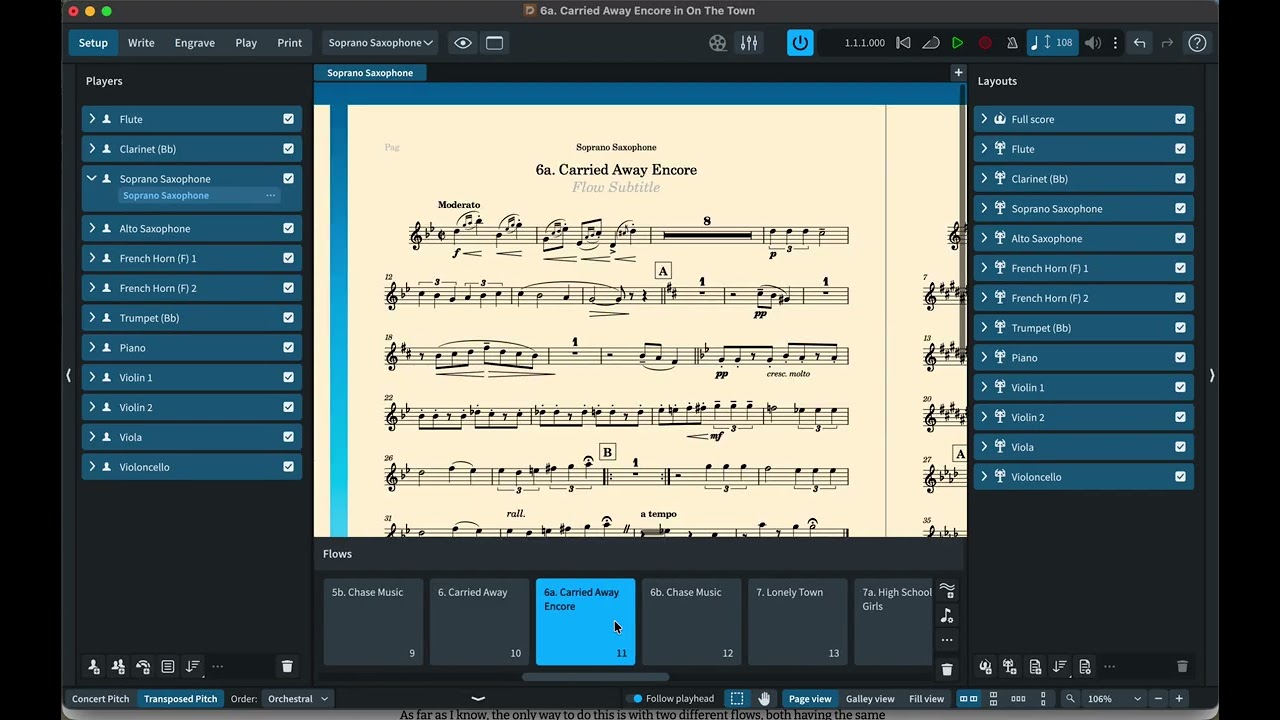Add a full score layout icon
Viewport: 1280px width, 720px height.
985,667
